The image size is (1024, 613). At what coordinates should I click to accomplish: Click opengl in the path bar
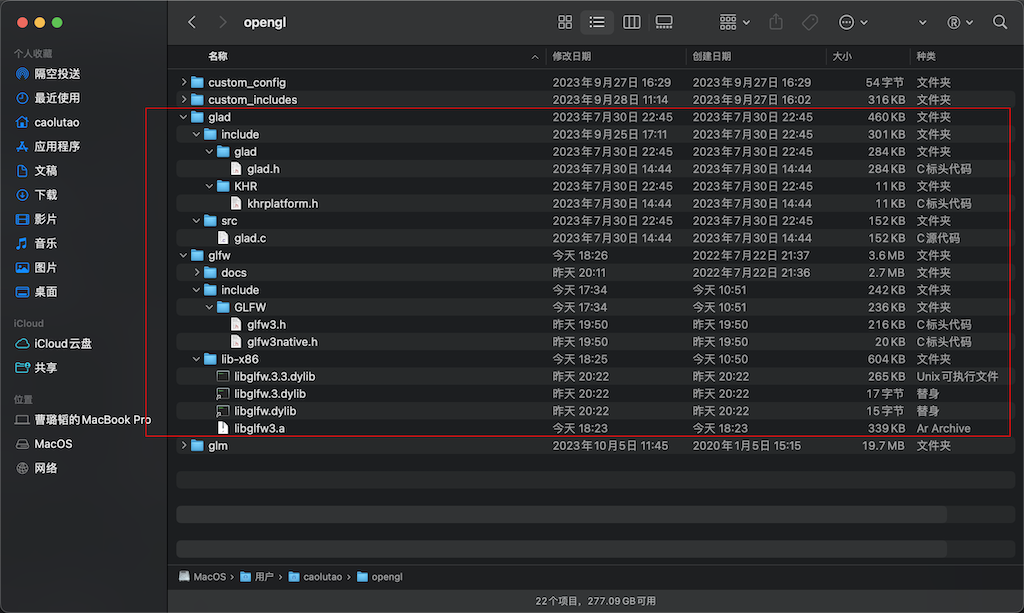380,576
